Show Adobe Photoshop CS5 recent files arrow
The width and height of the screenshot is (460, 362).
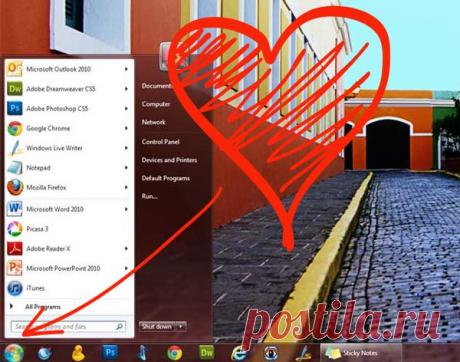pyautogui.click(x=126, y=108)
